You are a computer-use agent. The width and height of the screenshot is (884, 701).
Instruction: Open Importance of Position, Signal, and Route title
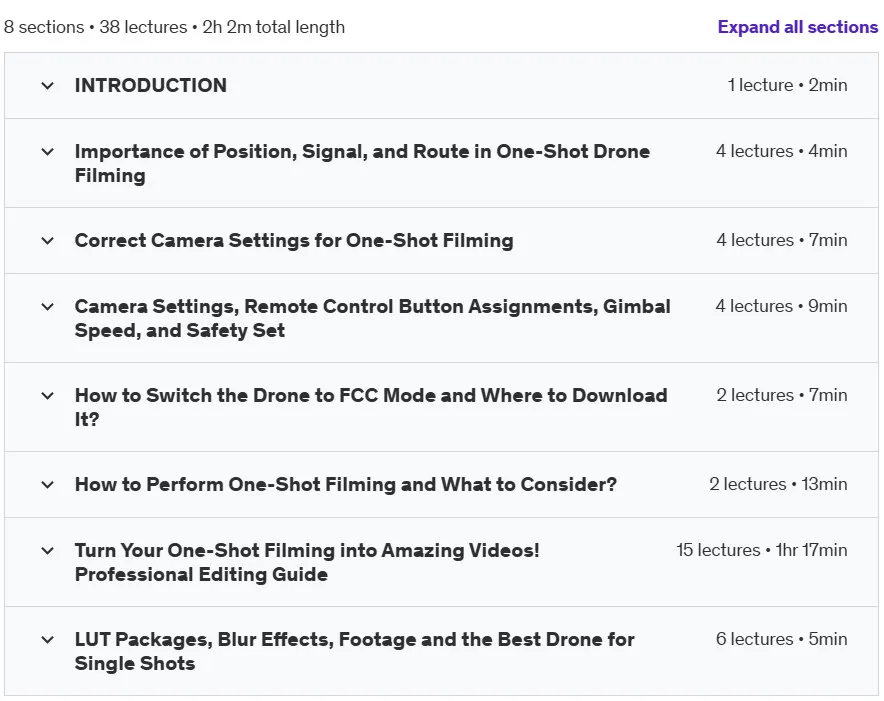[x=362, y=164]
